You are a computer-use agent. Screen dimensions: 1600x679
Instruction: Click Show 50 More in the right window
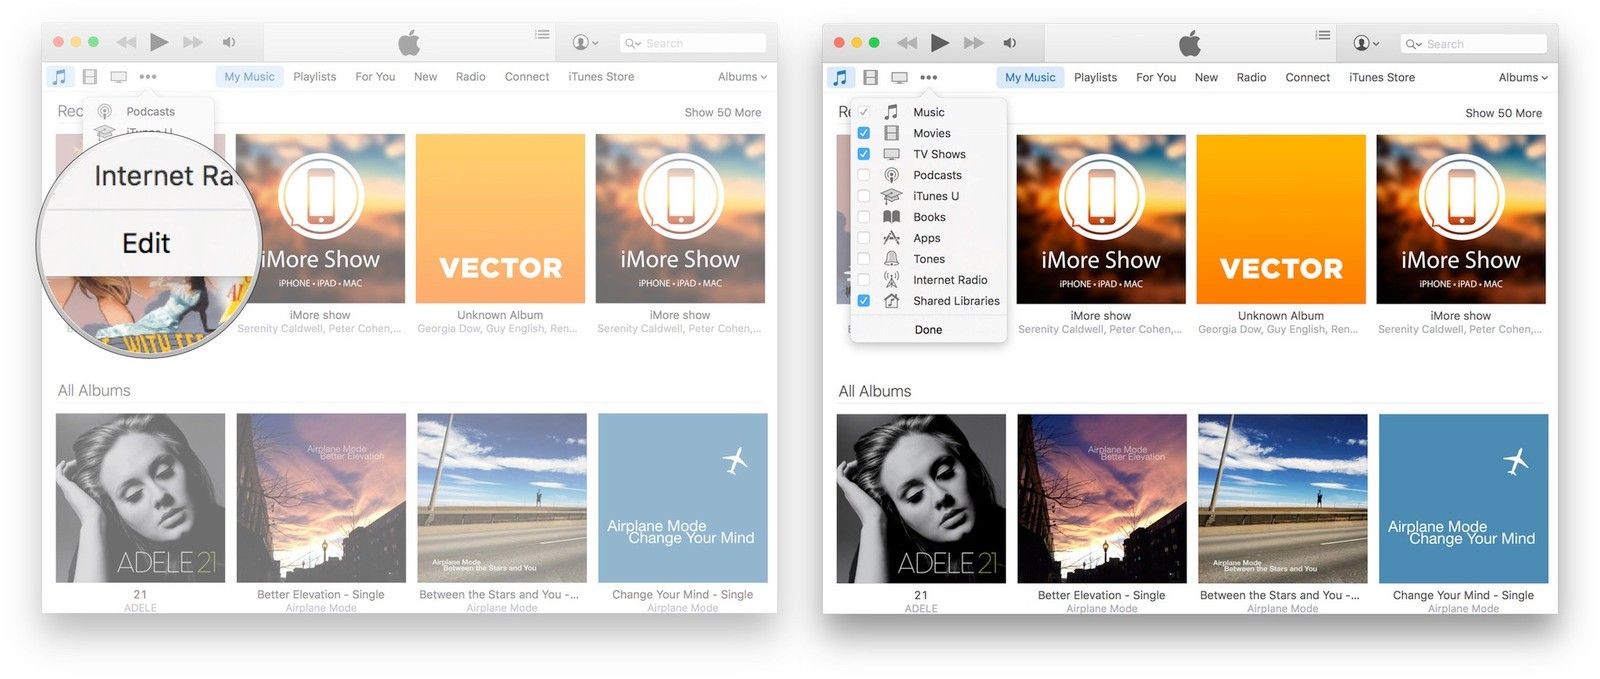(1503, 113)
